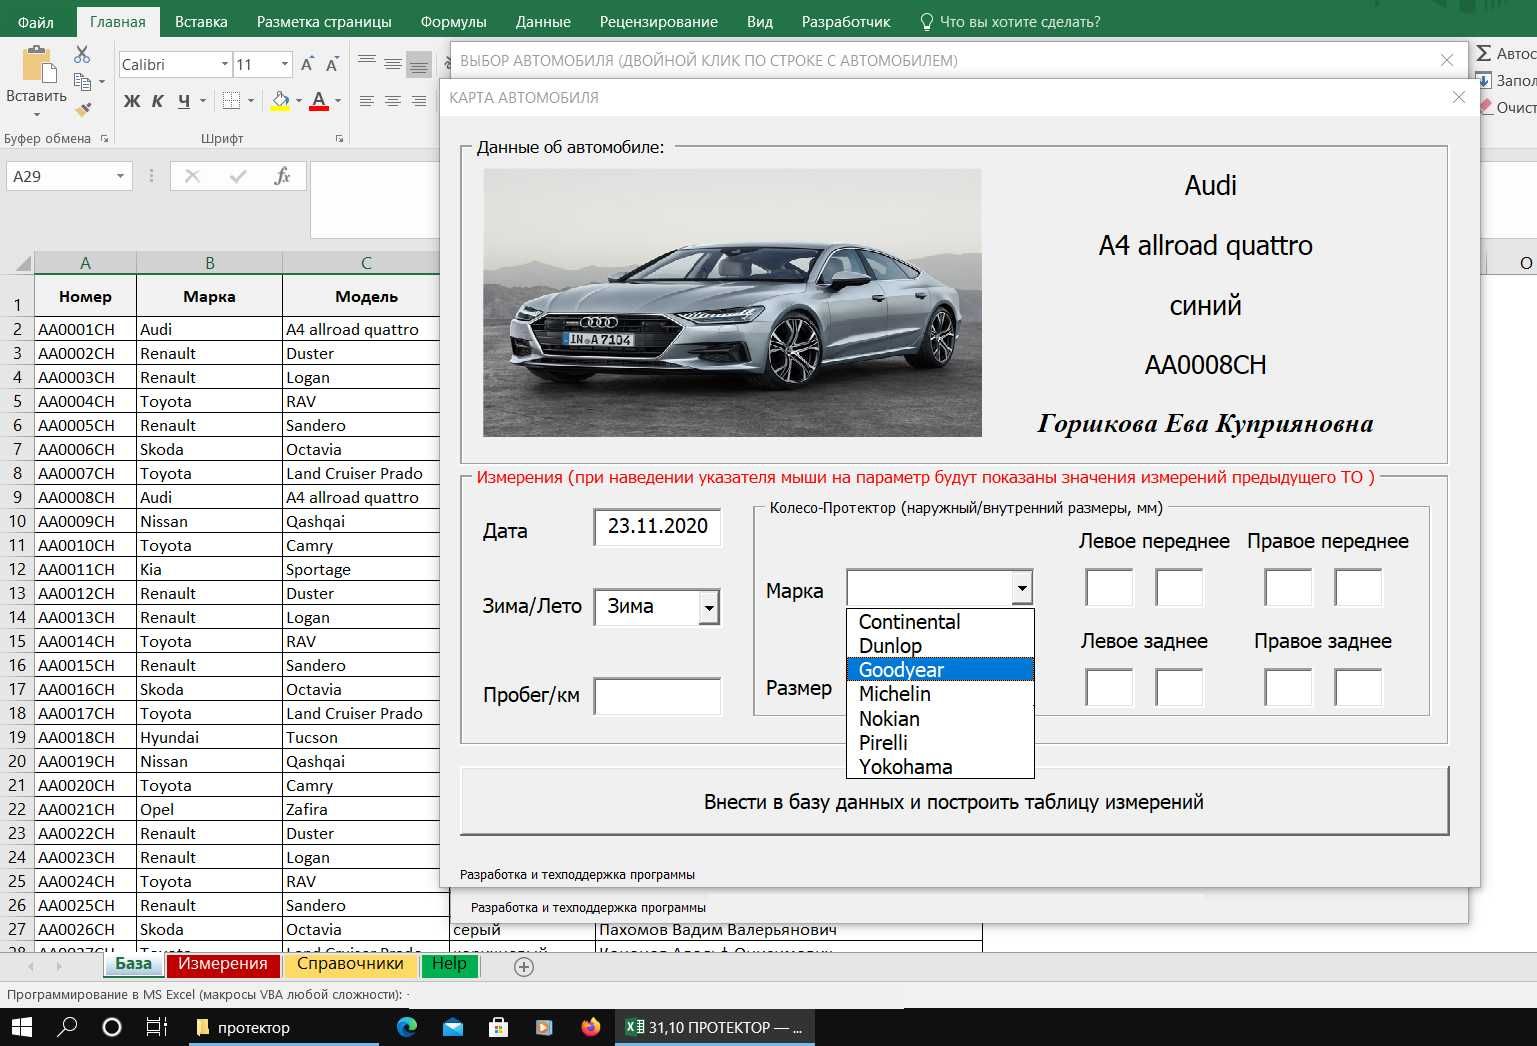The width and height of the screenshot is (1537, 1046).
Task: Collapse the Марка tire brand combo arrow
Action: [1022, 588]
